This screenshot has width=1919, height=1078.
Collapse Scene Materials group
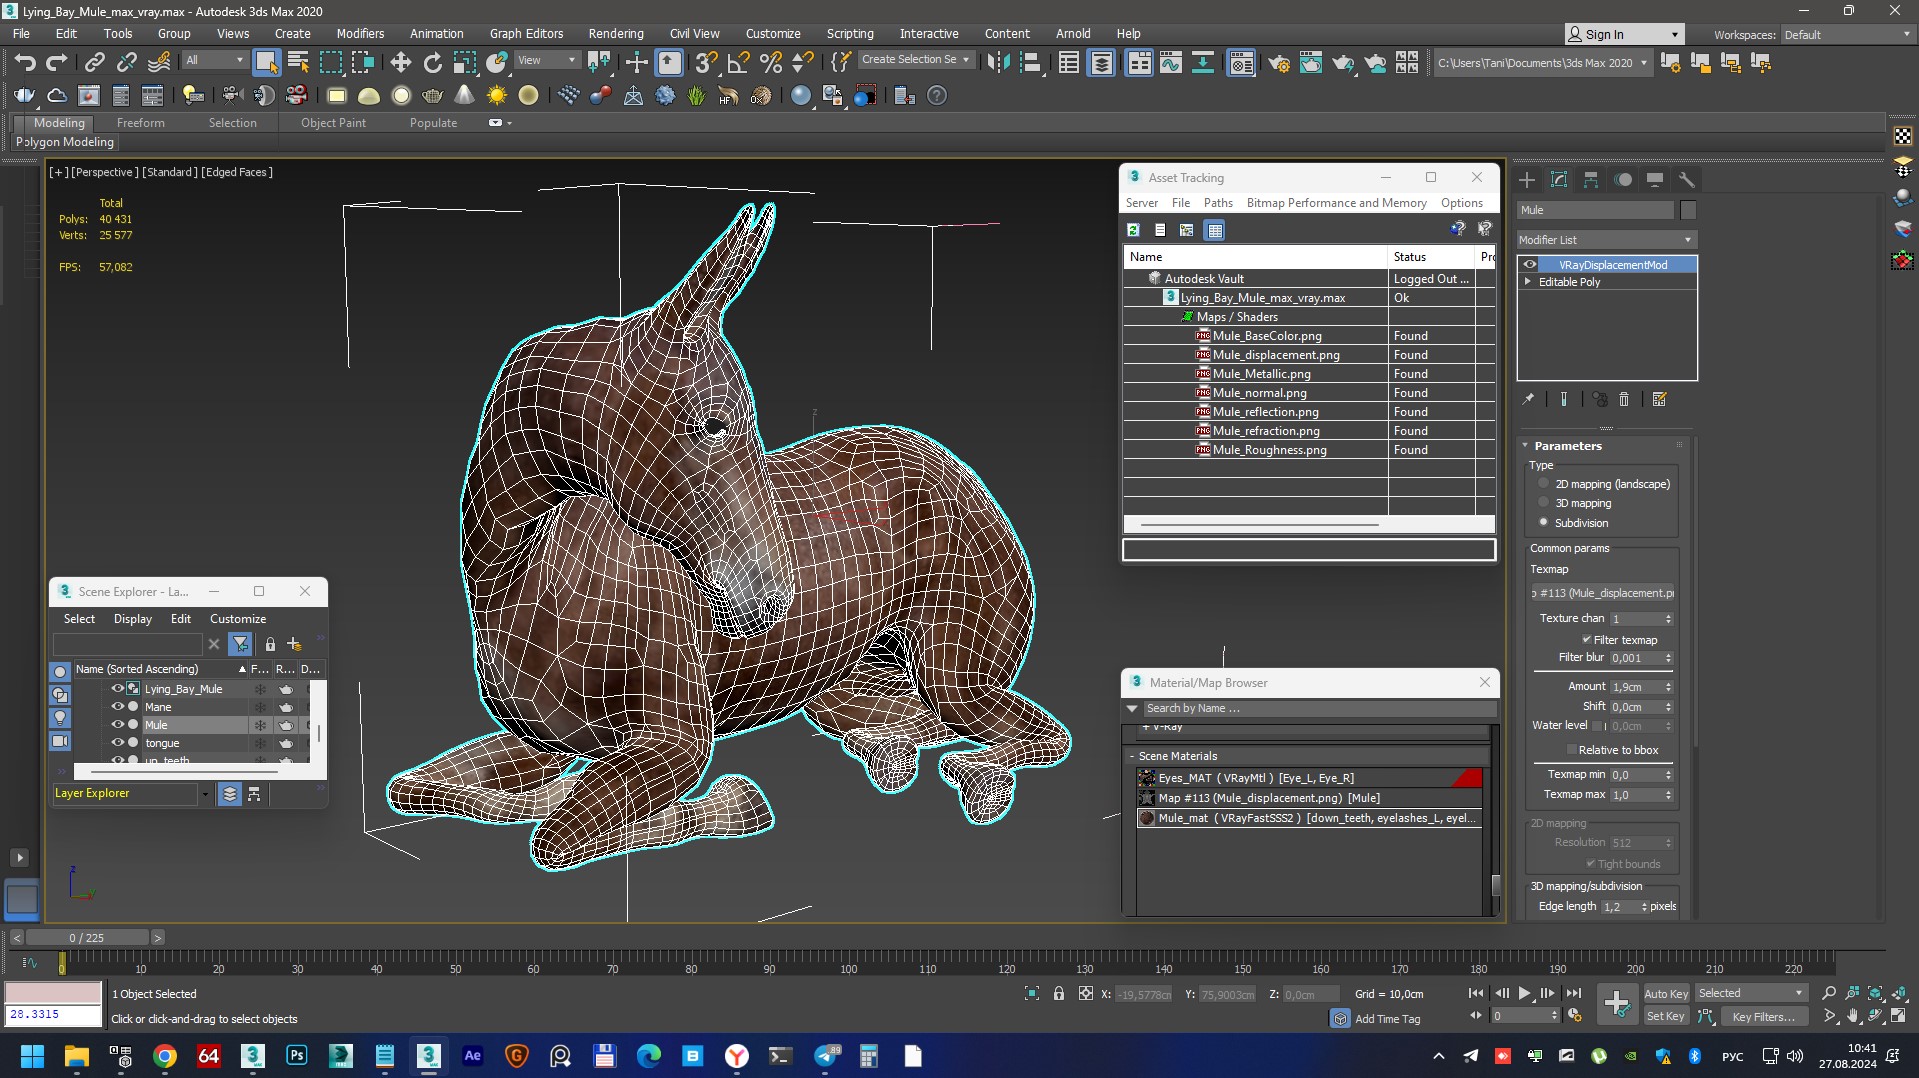pos(1132,756)
